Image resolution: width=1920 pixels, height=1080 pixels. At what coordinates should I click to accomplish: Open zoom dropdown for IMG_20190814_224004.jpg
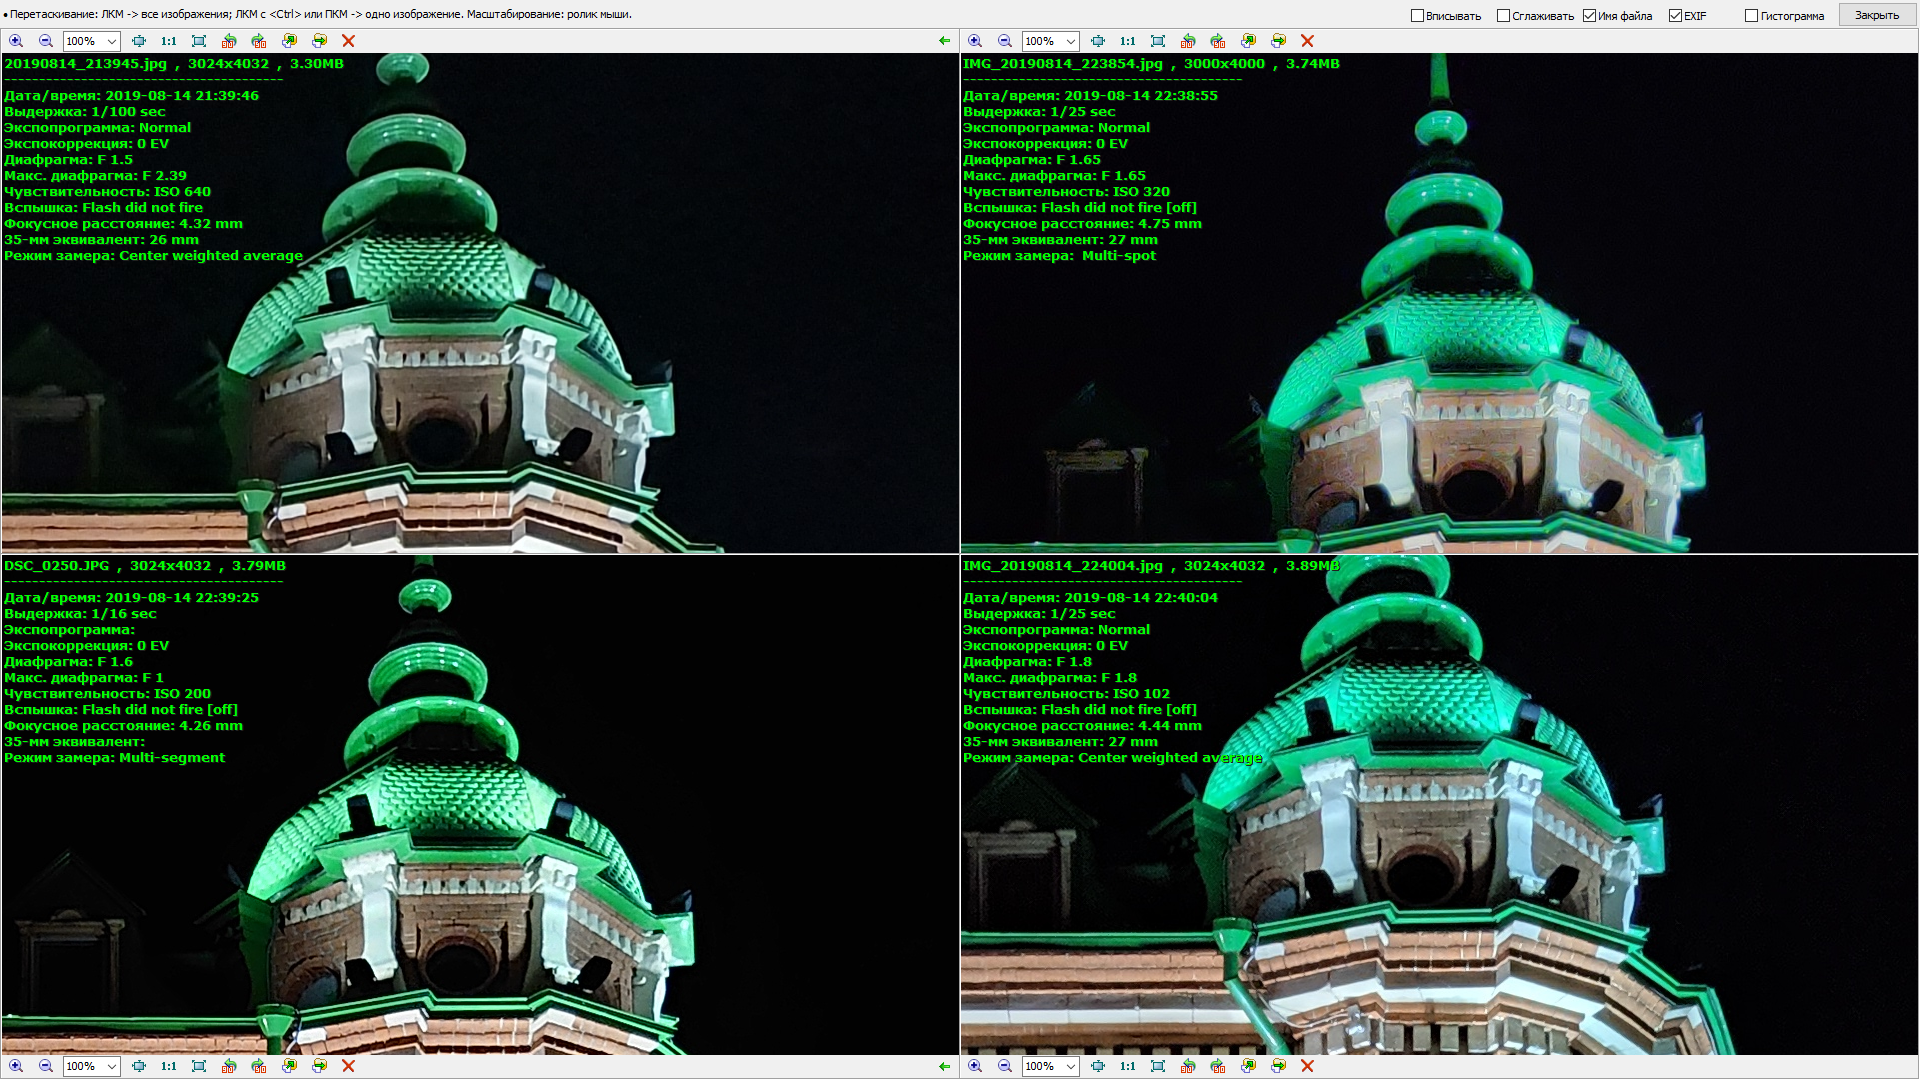coord(1071,1066)
